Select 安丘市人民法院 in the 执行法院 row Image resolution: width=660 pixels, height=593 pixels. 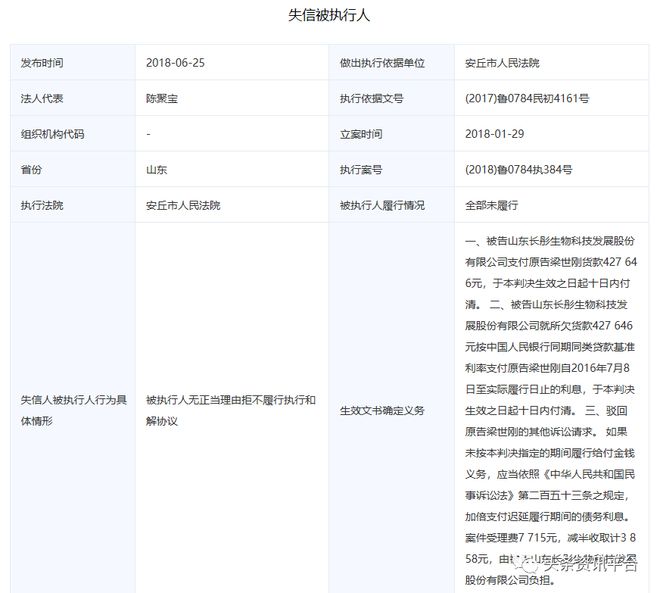[183, 205]
